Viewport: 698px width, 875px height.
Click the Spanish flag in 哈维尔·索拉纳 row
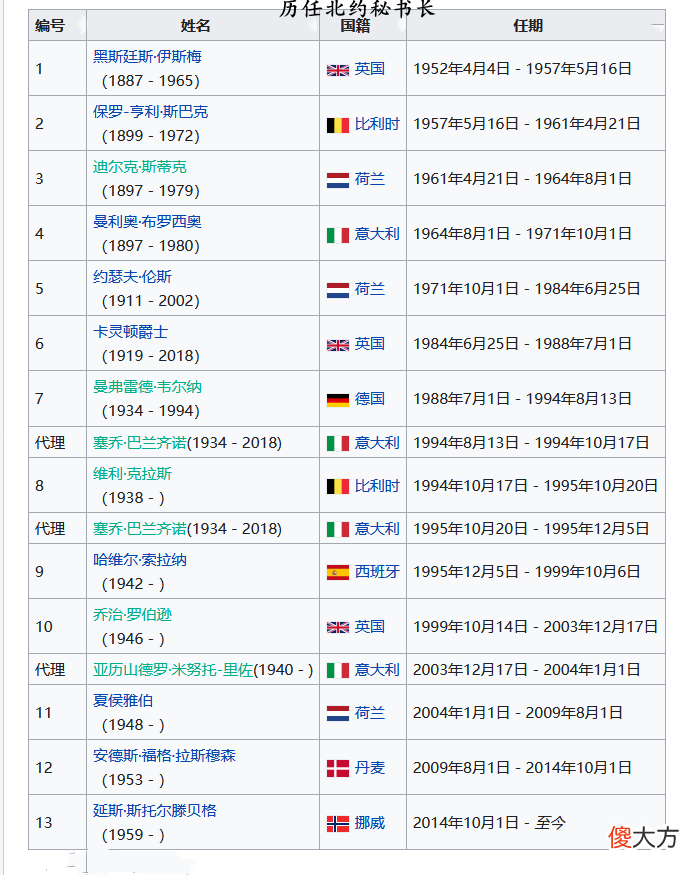(338, 573)
